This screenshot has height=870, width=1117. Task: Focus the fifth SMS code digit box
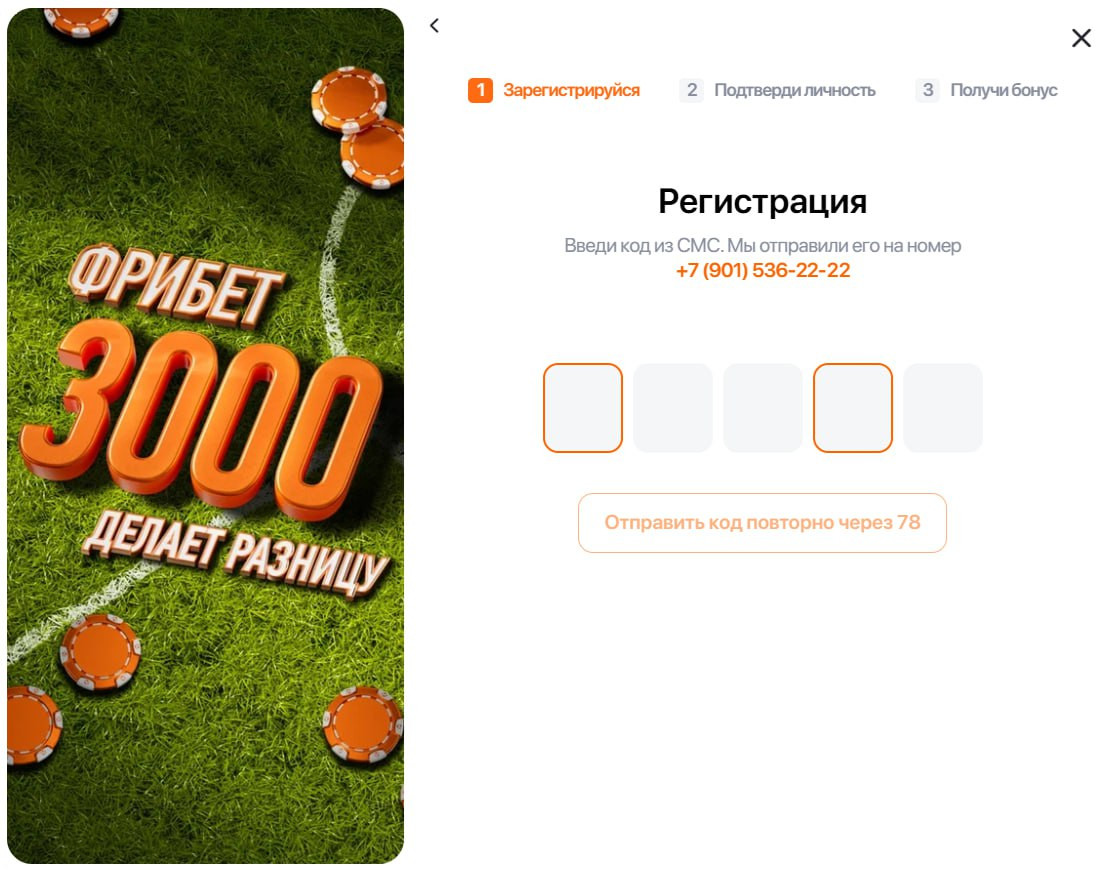click(x=943, y=408)
